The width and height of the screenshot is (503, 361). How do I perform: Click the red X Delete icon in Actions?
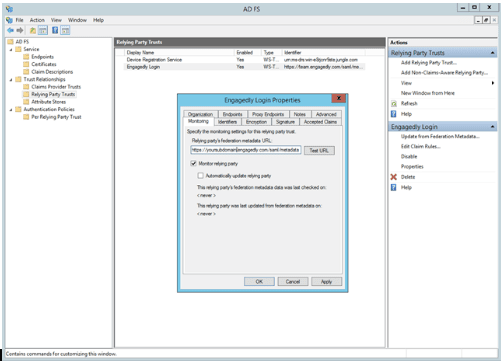tap(394, 177)
